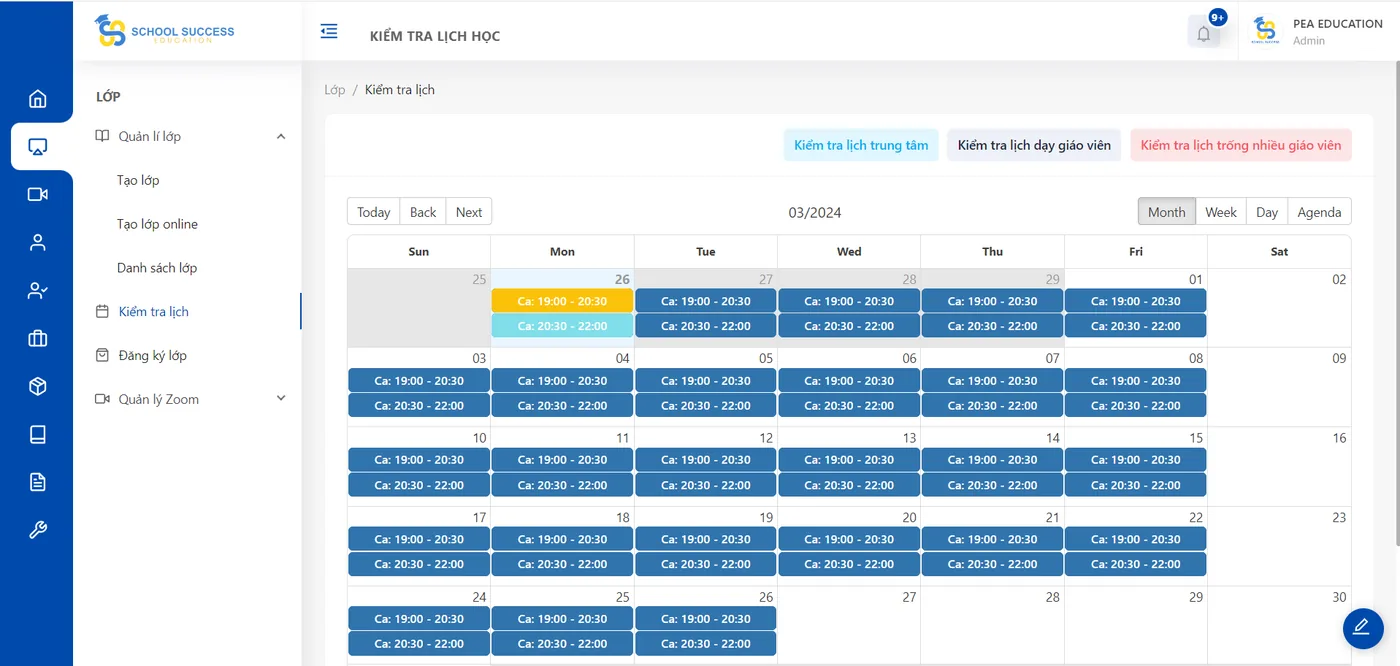Open the PEA EDUCATION Admin profile menu
Screen dimensions: 1400x666
1318,32
